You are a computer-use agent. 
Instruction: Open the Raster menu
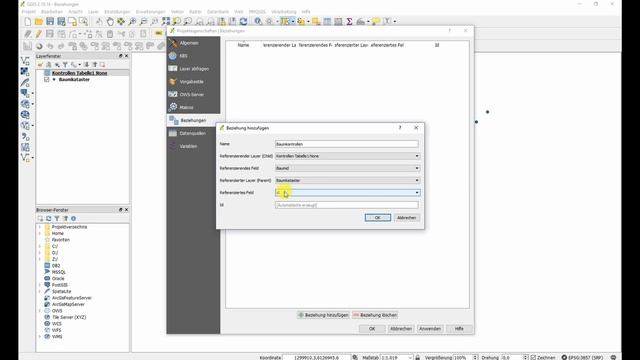pyautogui.click(x=196, y=12)
